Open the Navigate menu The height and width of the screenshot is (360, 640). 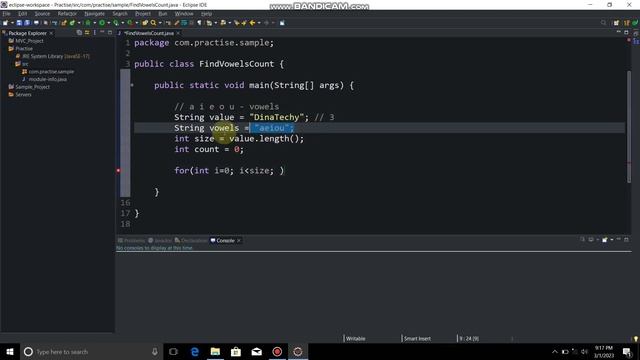[94, 14]
